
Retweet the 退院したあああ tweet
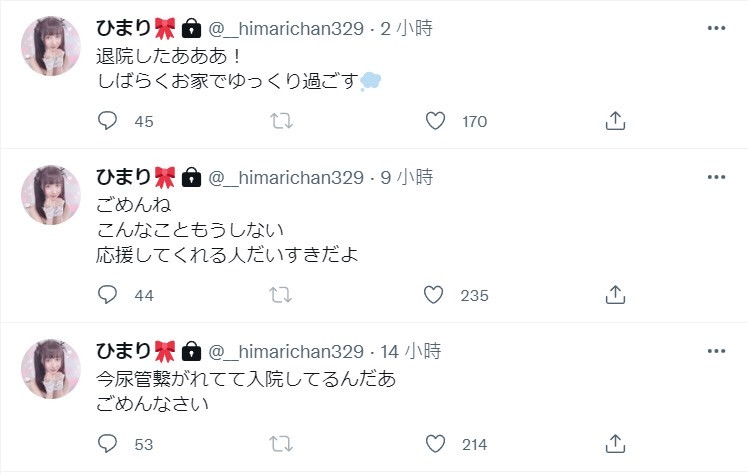281,121
